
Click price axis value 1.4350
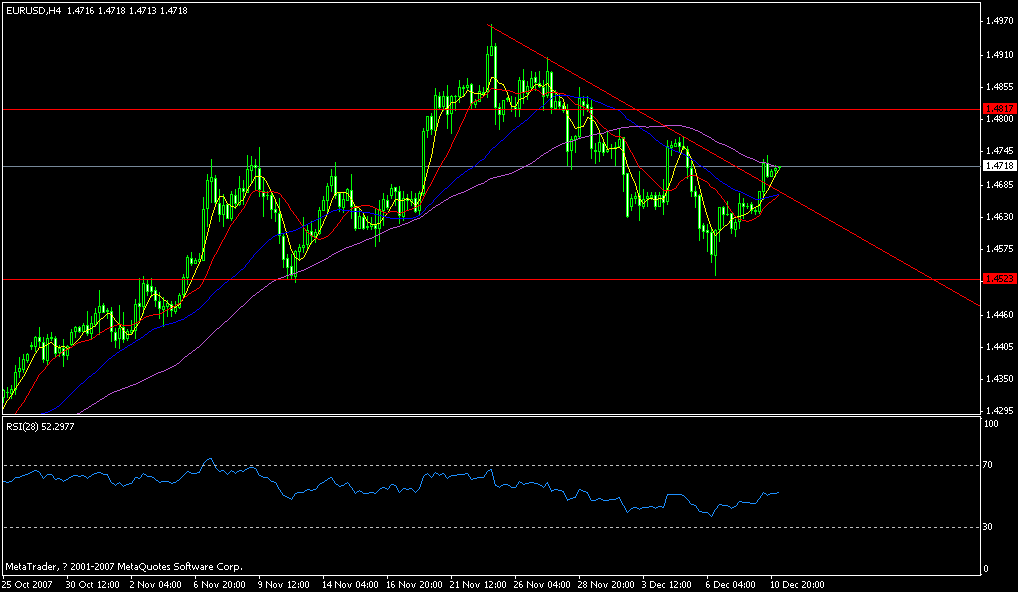999,378
